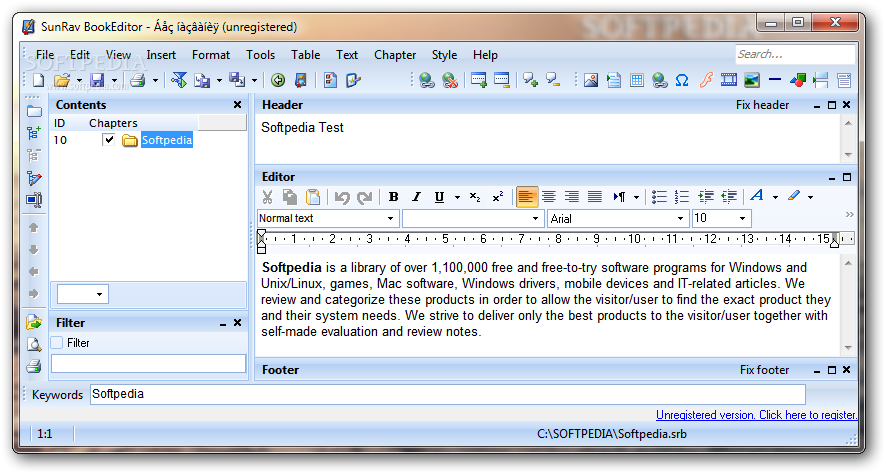
Task: Click the indent icon after the numbered list
Action: pos(706,197)
